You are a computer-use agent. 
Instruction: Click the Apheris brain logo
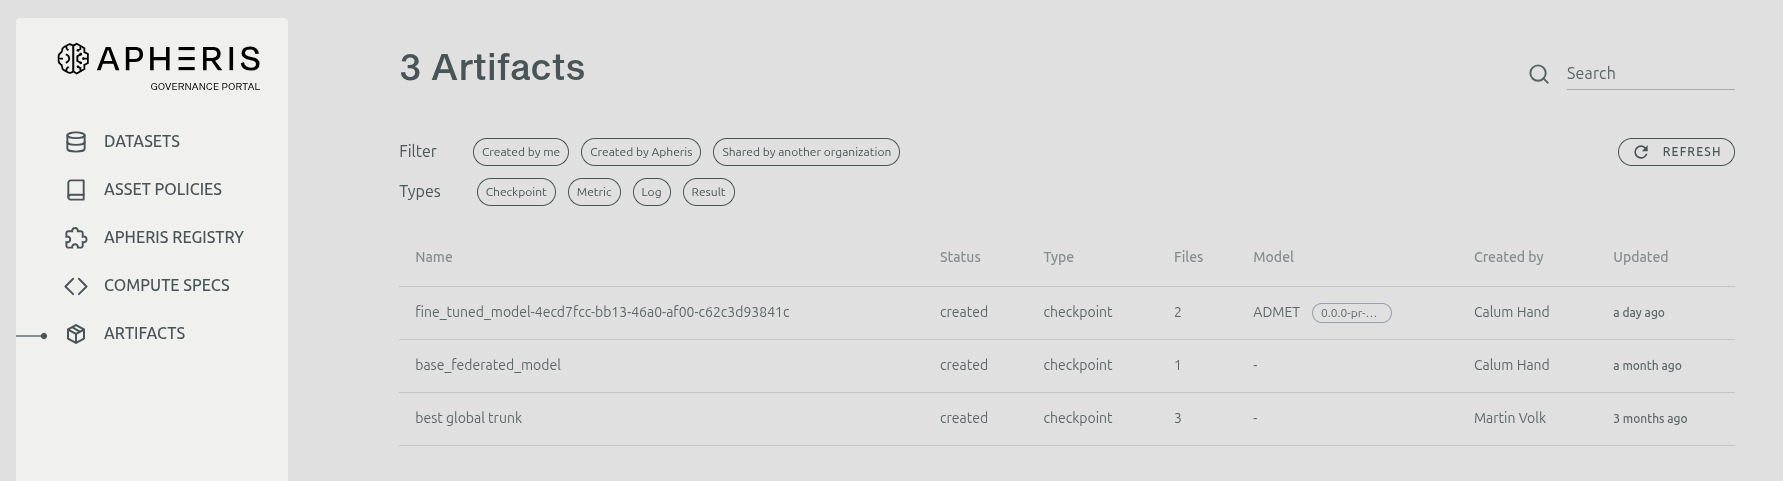[x=73, y=59]
